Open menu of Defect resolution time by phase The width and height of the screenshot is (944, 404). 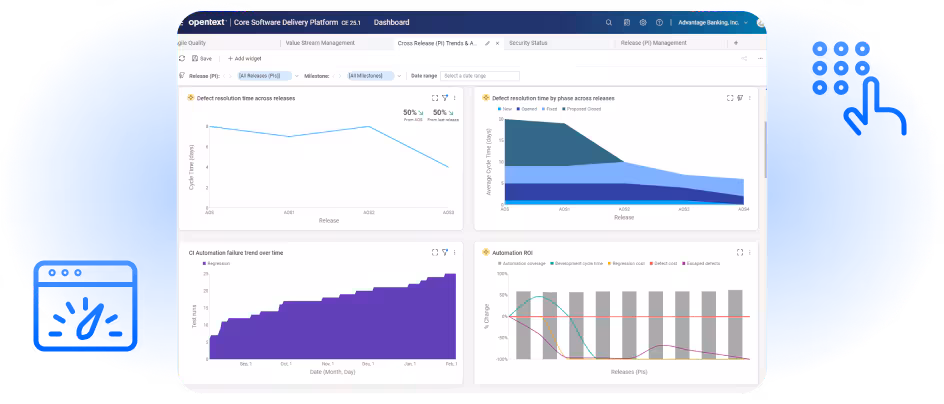coord(750,98)
